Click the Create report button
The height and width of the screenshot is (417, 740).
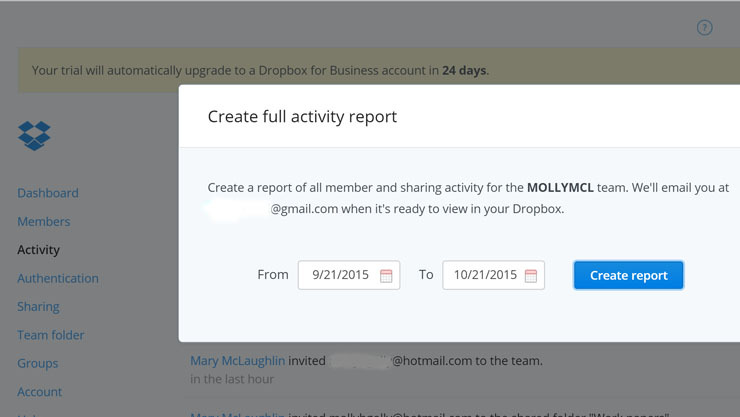629,275
